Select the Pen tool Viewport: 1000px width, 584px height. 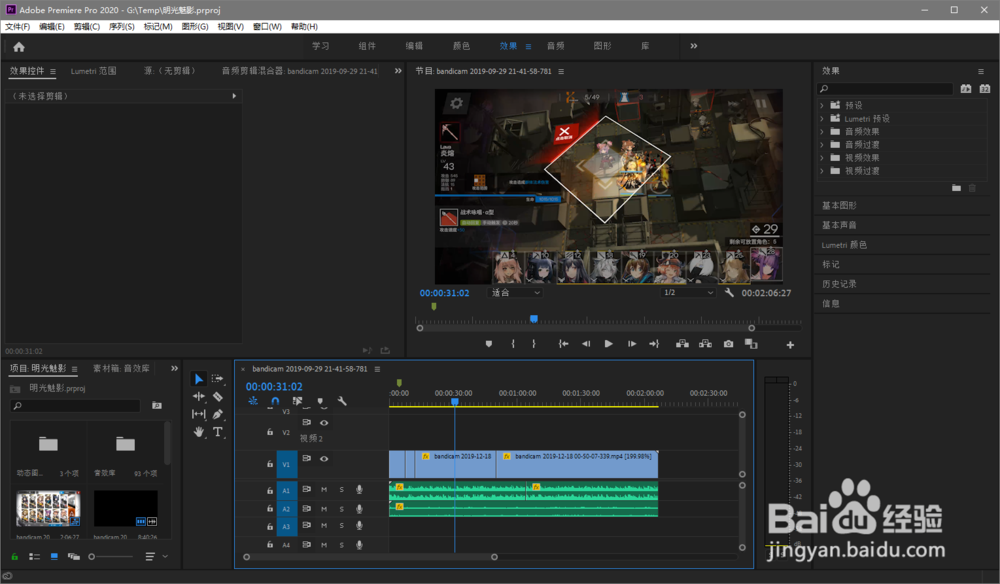(218, 414)
